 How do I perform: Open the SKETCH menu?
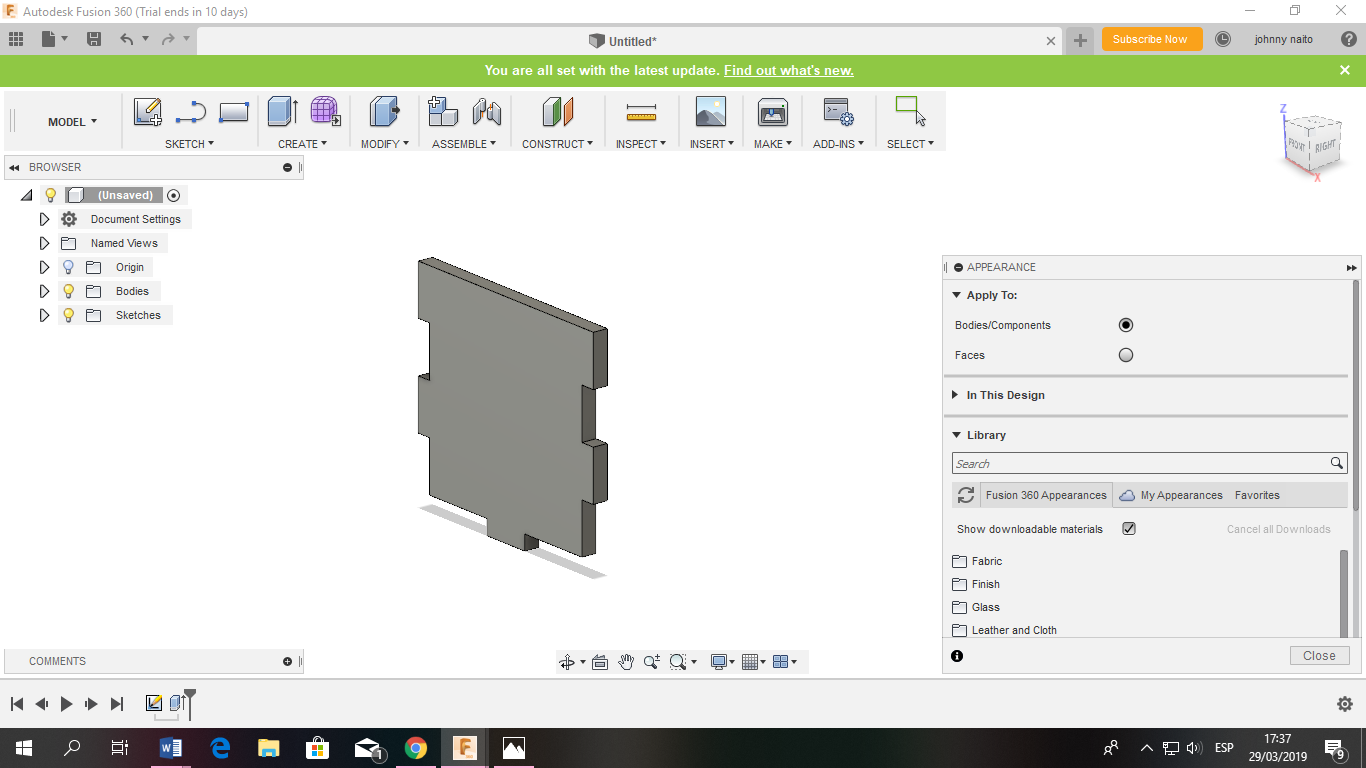click(x=189, y=144)
